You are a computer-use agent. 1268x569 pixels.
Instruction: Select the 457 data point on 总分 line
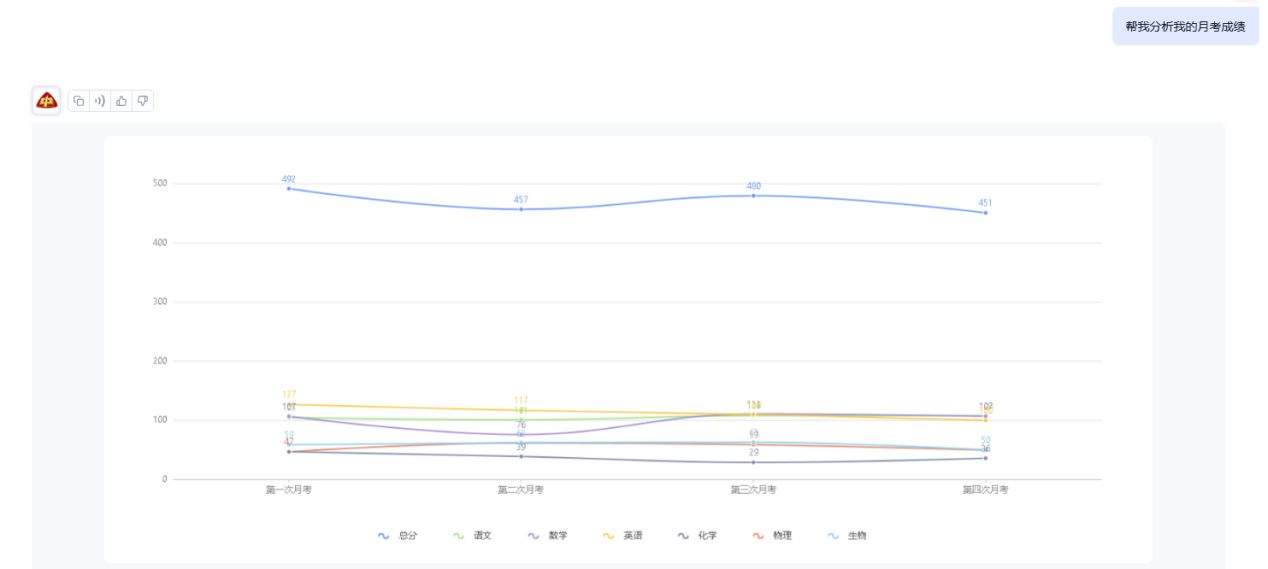coord(521,209)
